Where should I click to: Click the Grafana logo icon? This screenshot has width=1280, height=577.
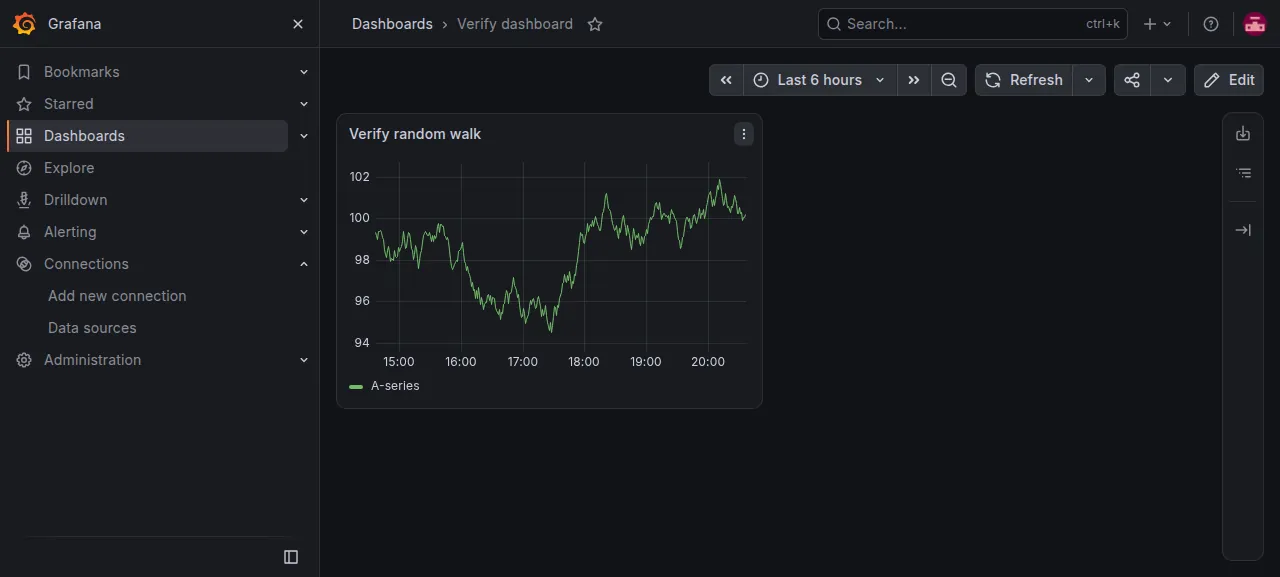pyautogui.click(x=25, y=24)
